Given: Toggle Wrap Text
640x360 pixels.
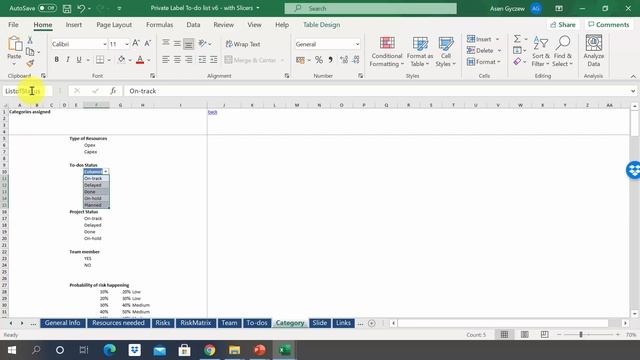Looking at the screenshot, I should pos(243,44).
